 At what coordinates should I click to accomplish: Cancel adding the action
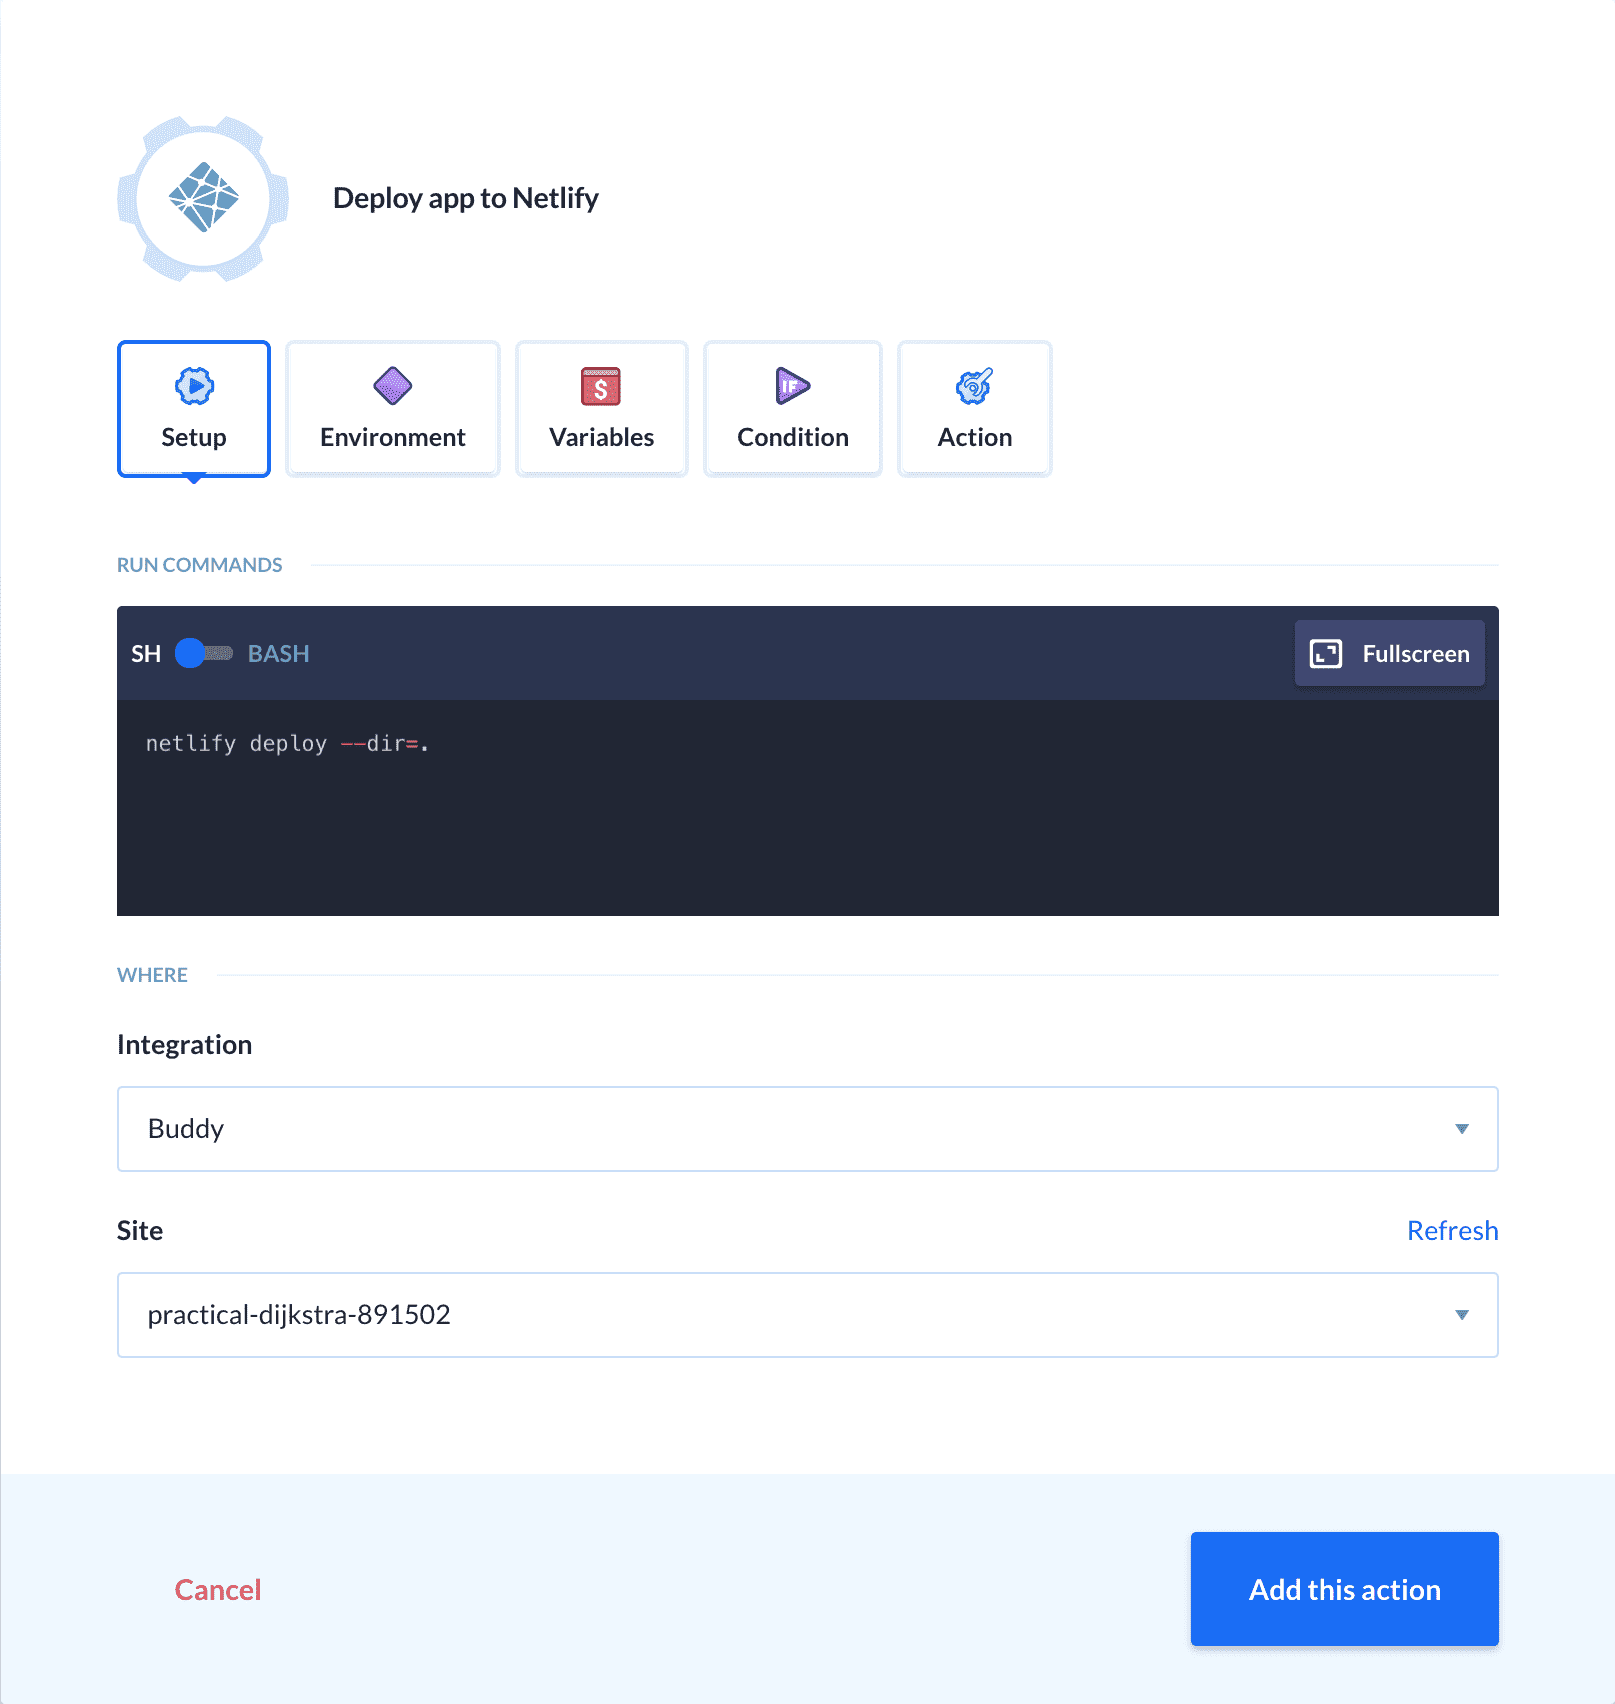coord(218,1590)
